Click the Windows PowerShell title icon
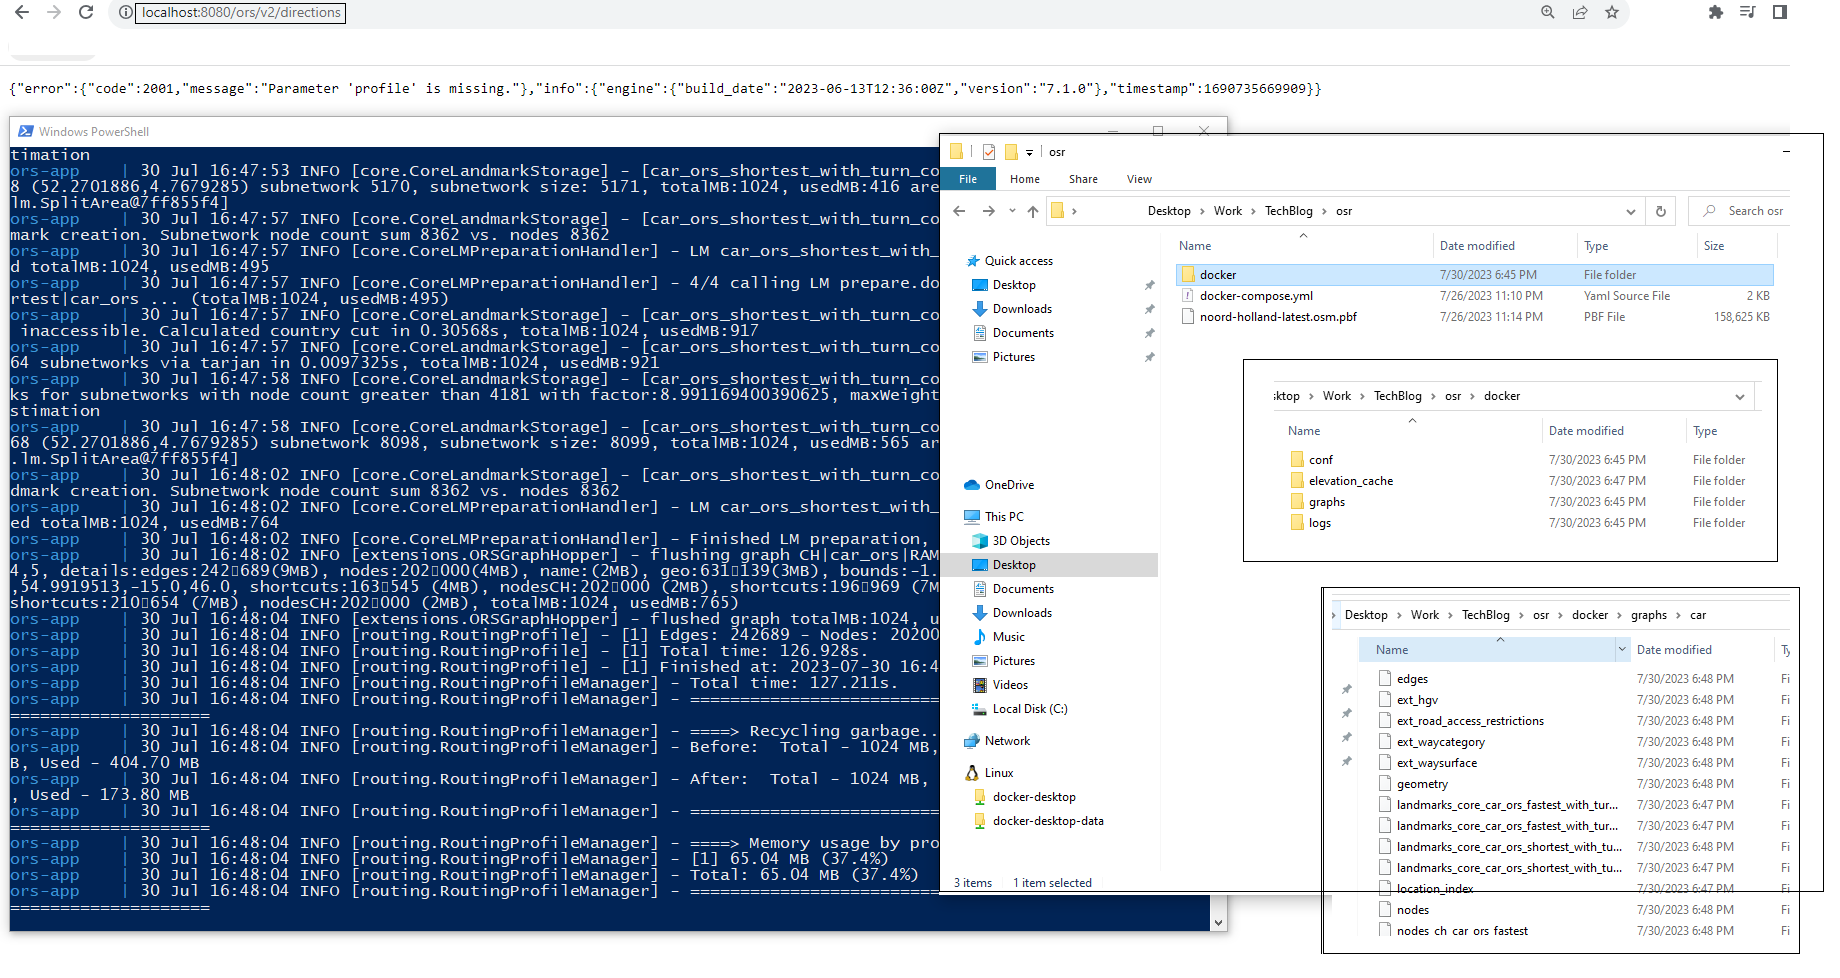This screenshot has width=1840, height=978. click(26, 131)
